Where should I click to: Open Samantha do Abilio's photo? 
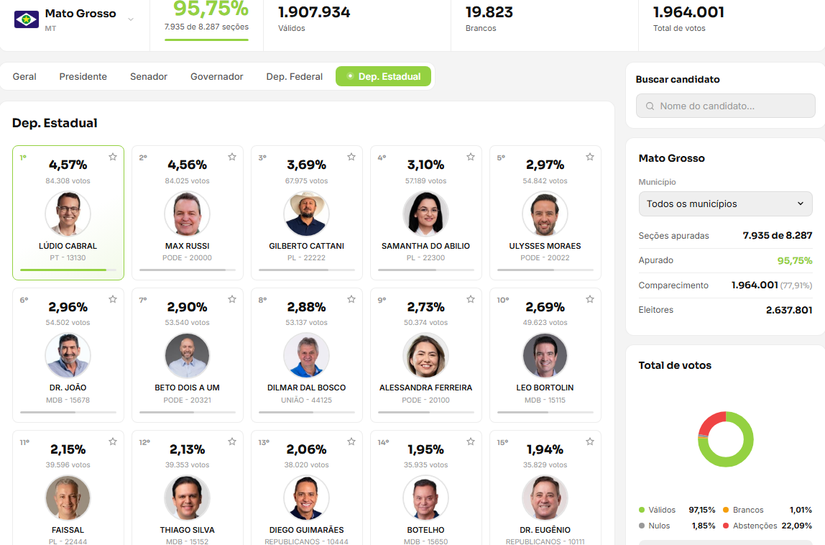(426, 214)
